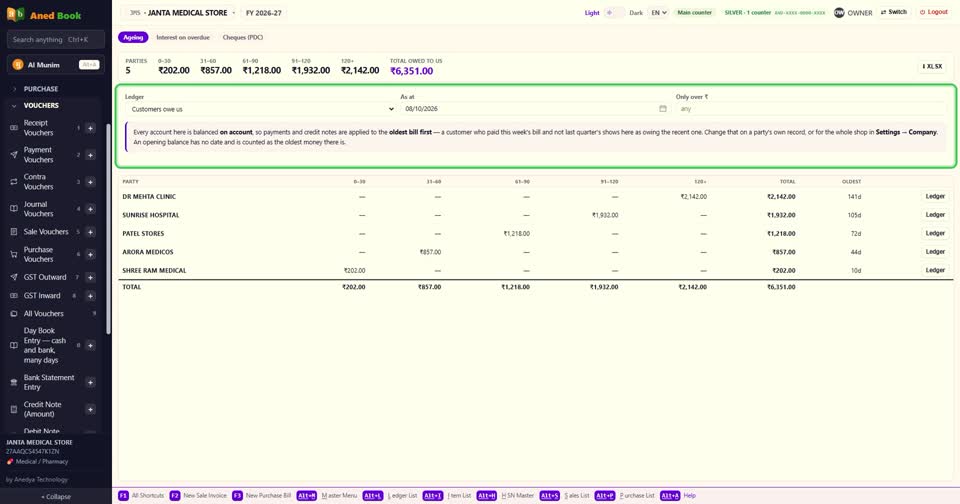Add a new Receipt Voucher with plus
The height and width of the screenshot is (504, 960).
coord(90,128)
